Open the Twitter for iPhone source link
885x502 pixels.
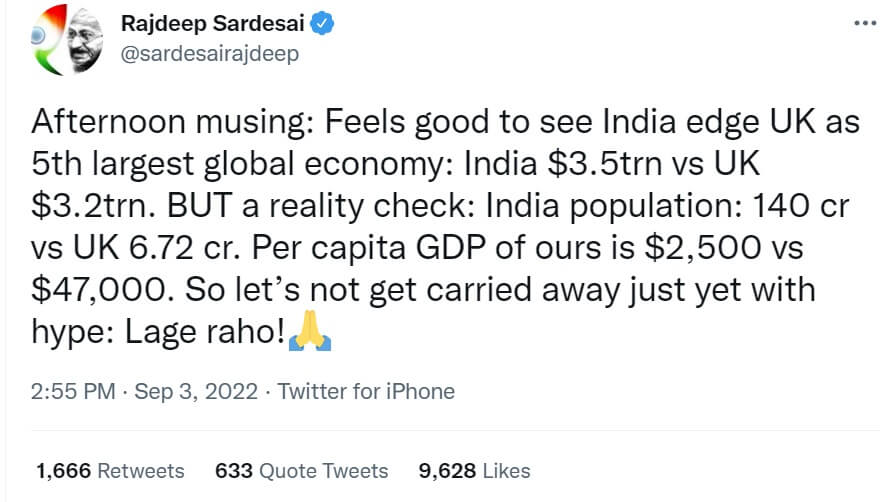click(366, 391)
